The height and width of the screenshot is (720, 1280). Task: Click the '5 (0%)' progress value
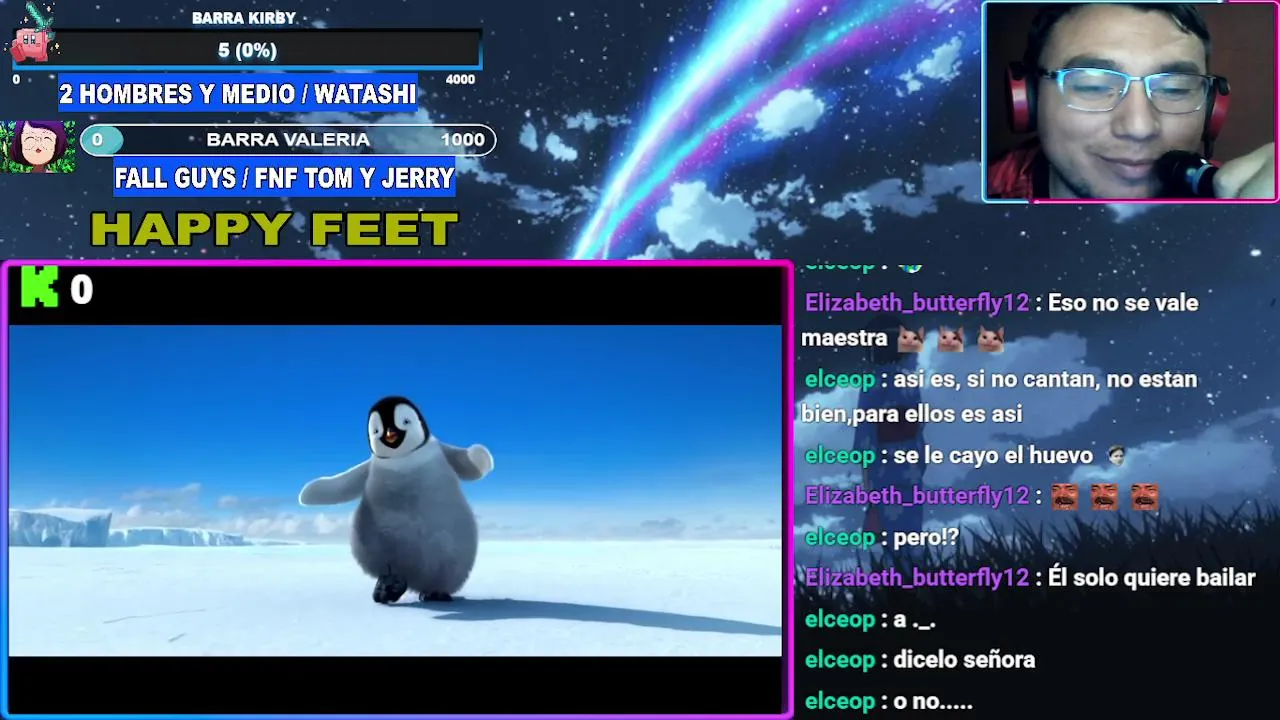click(247, 50)
